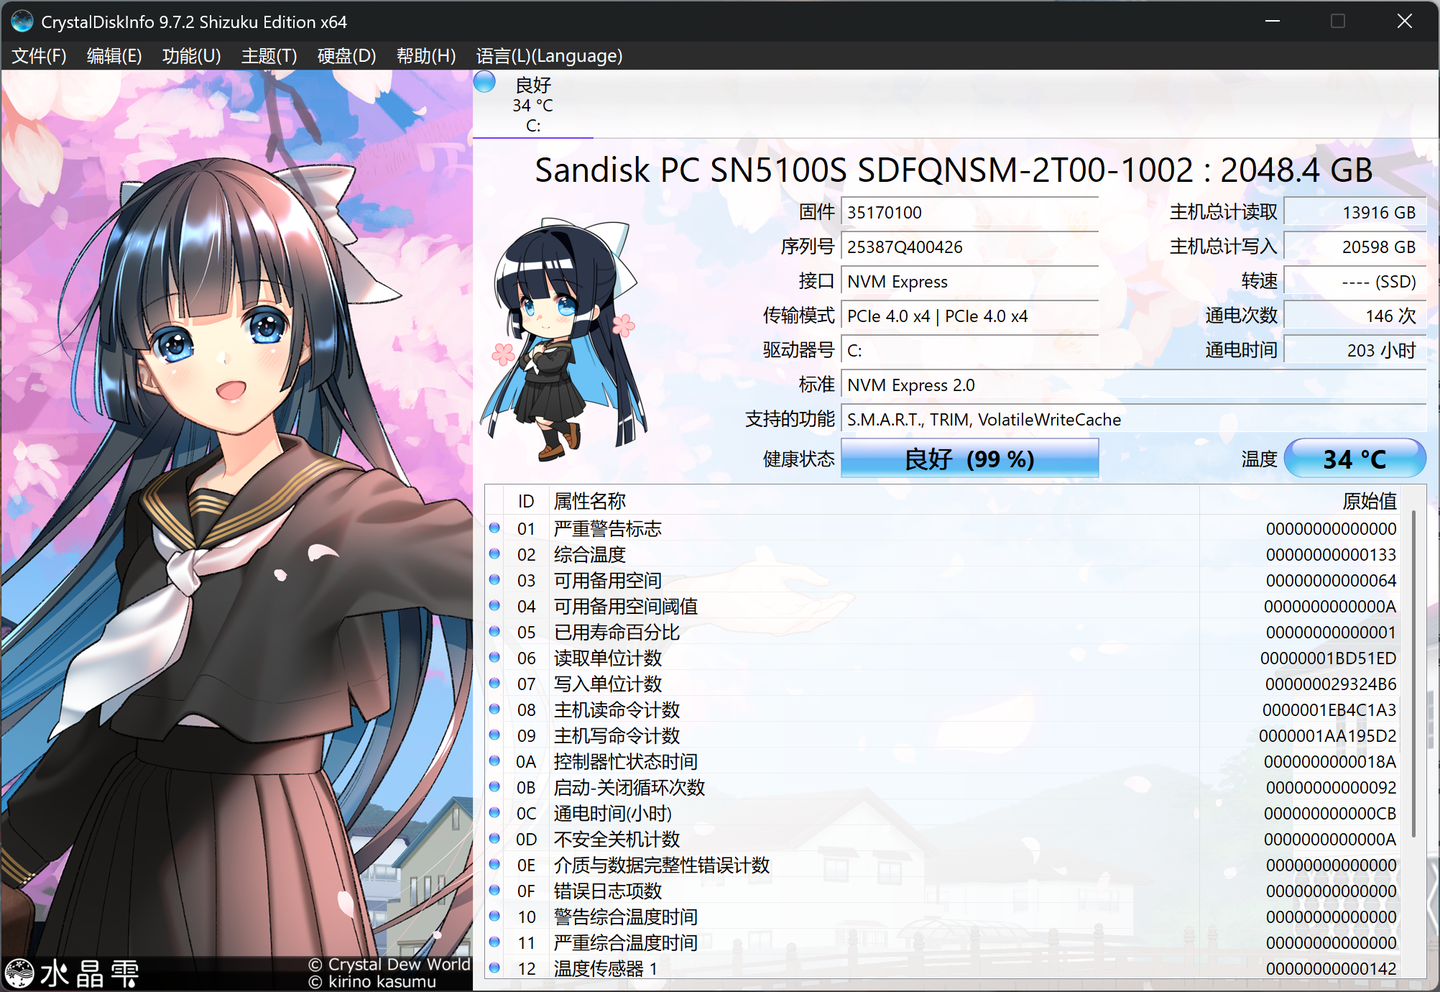
Task: Click the status dot for 01 严重警告标志
Action: (x=495, y=528)
